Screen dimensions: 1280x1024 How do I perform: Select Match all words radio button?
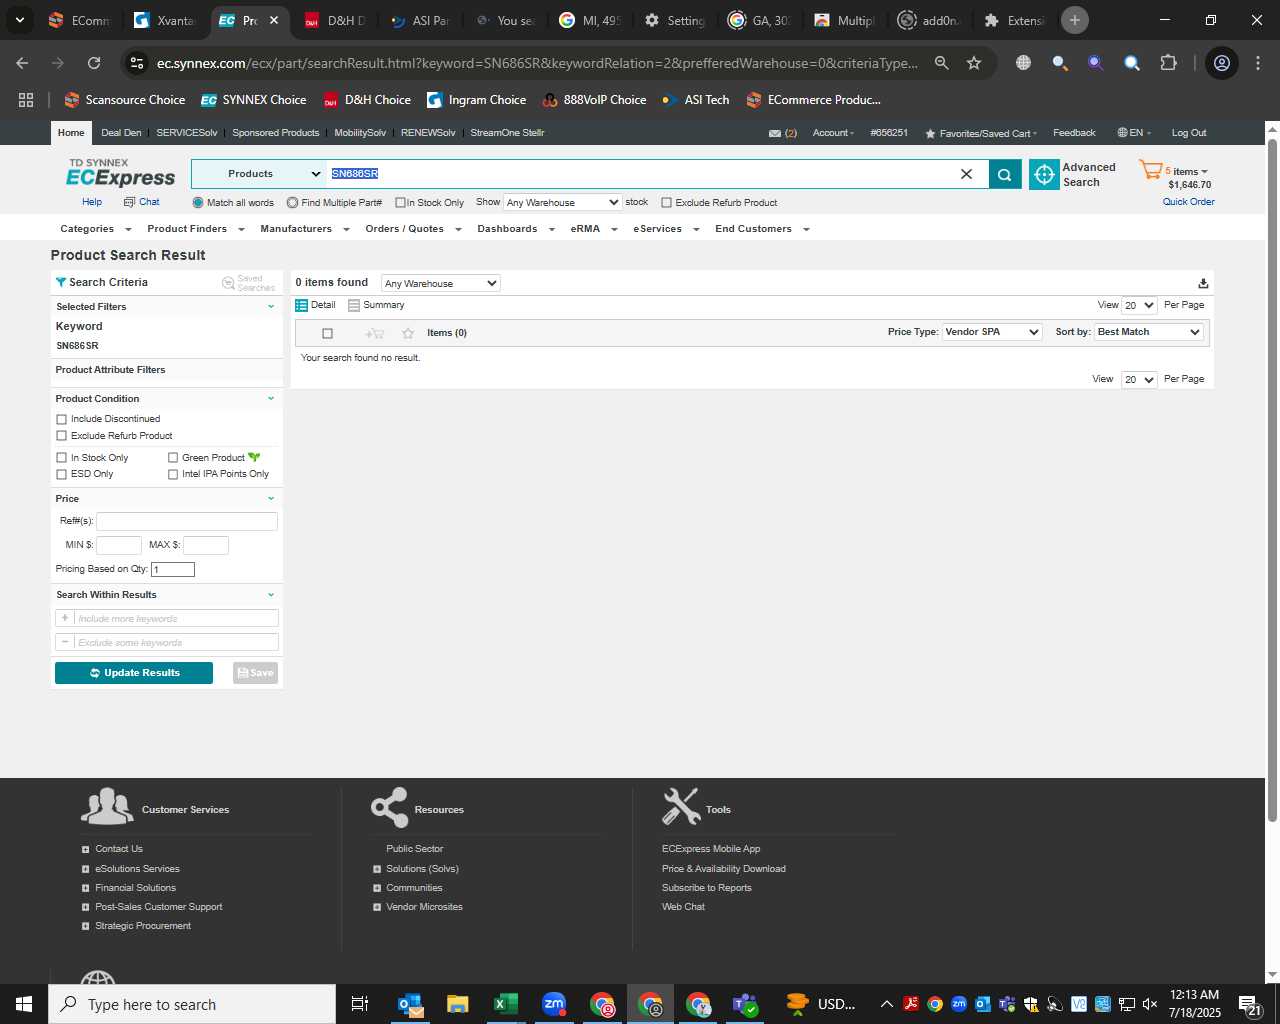pos(198,203)
